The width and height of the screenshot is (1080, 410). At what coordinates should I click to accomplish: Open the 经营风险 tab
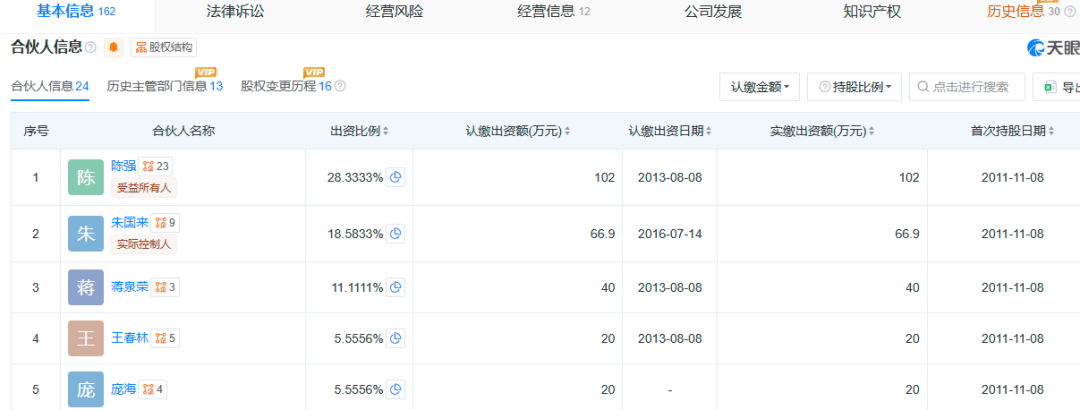tap(395, 12)
